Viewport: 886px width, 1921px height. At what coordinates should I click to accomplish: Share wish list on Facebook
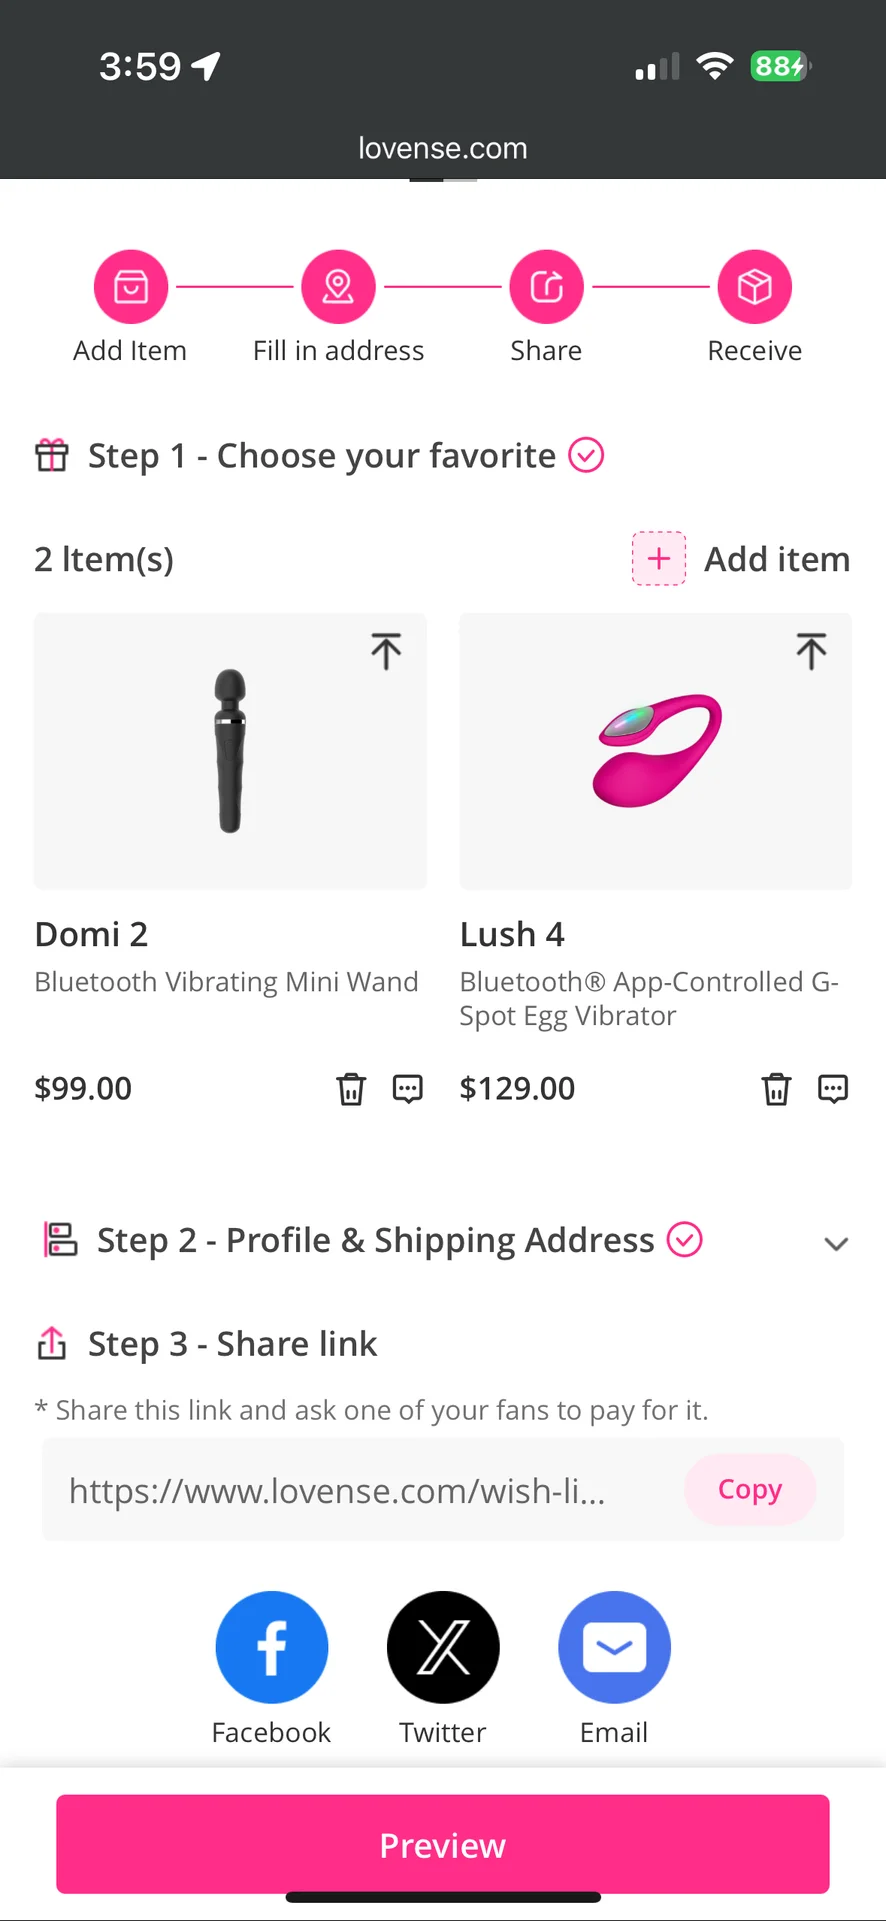click(272, 1647)
